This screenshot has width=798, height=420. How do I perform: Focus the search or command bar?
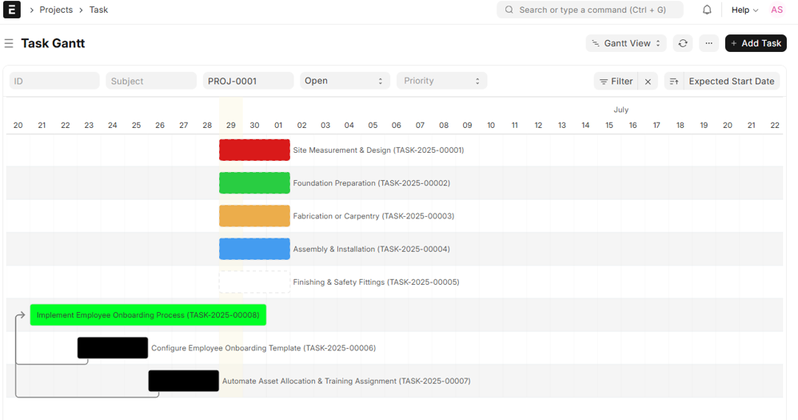coord(590,10)
